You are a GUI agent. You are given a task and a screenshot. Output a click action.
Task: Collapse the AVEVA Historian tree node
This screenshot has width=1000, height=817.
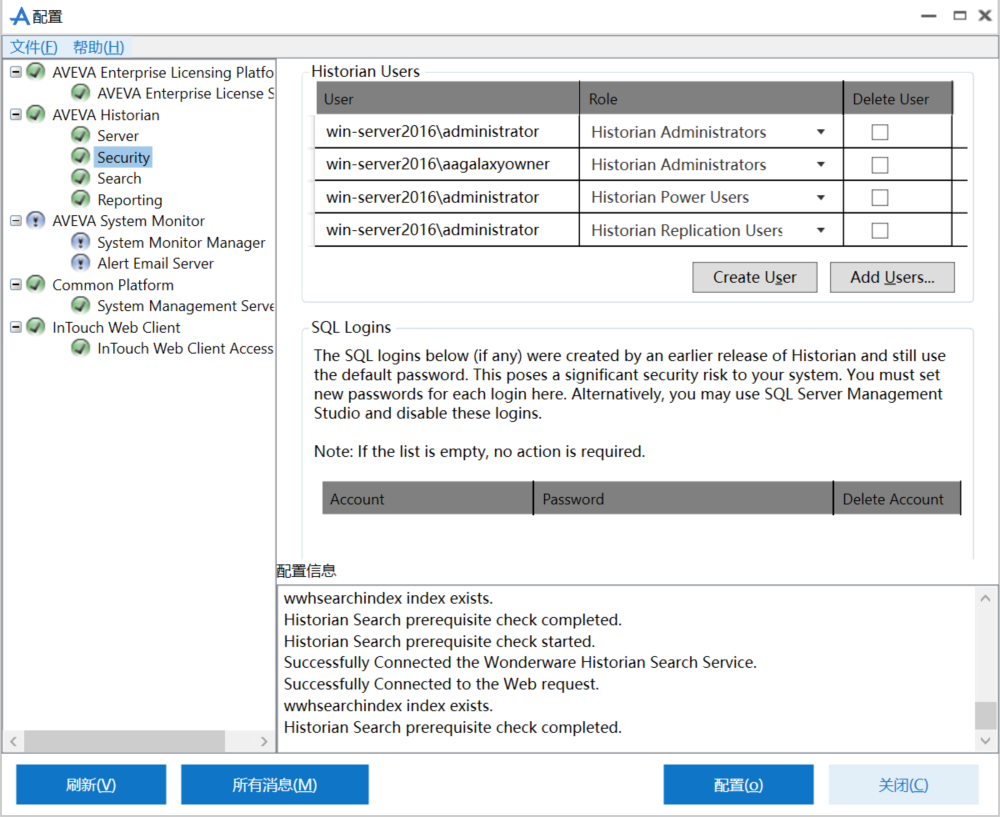[x=16, y=114]
